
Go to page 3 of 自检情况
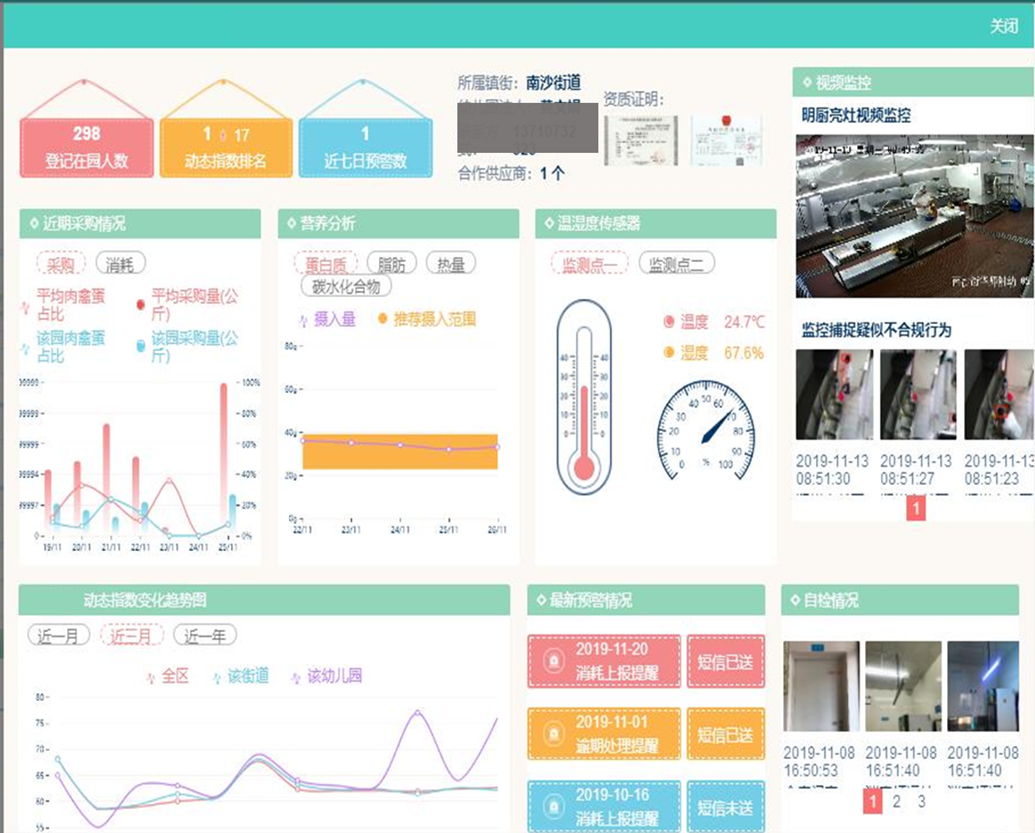(921, 801)
